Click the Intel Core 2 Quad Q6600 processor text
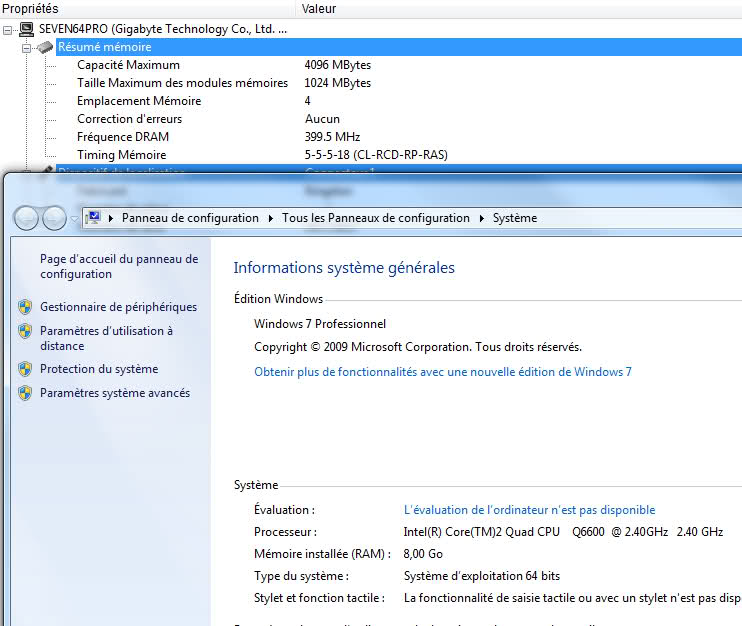 point(563,532)
